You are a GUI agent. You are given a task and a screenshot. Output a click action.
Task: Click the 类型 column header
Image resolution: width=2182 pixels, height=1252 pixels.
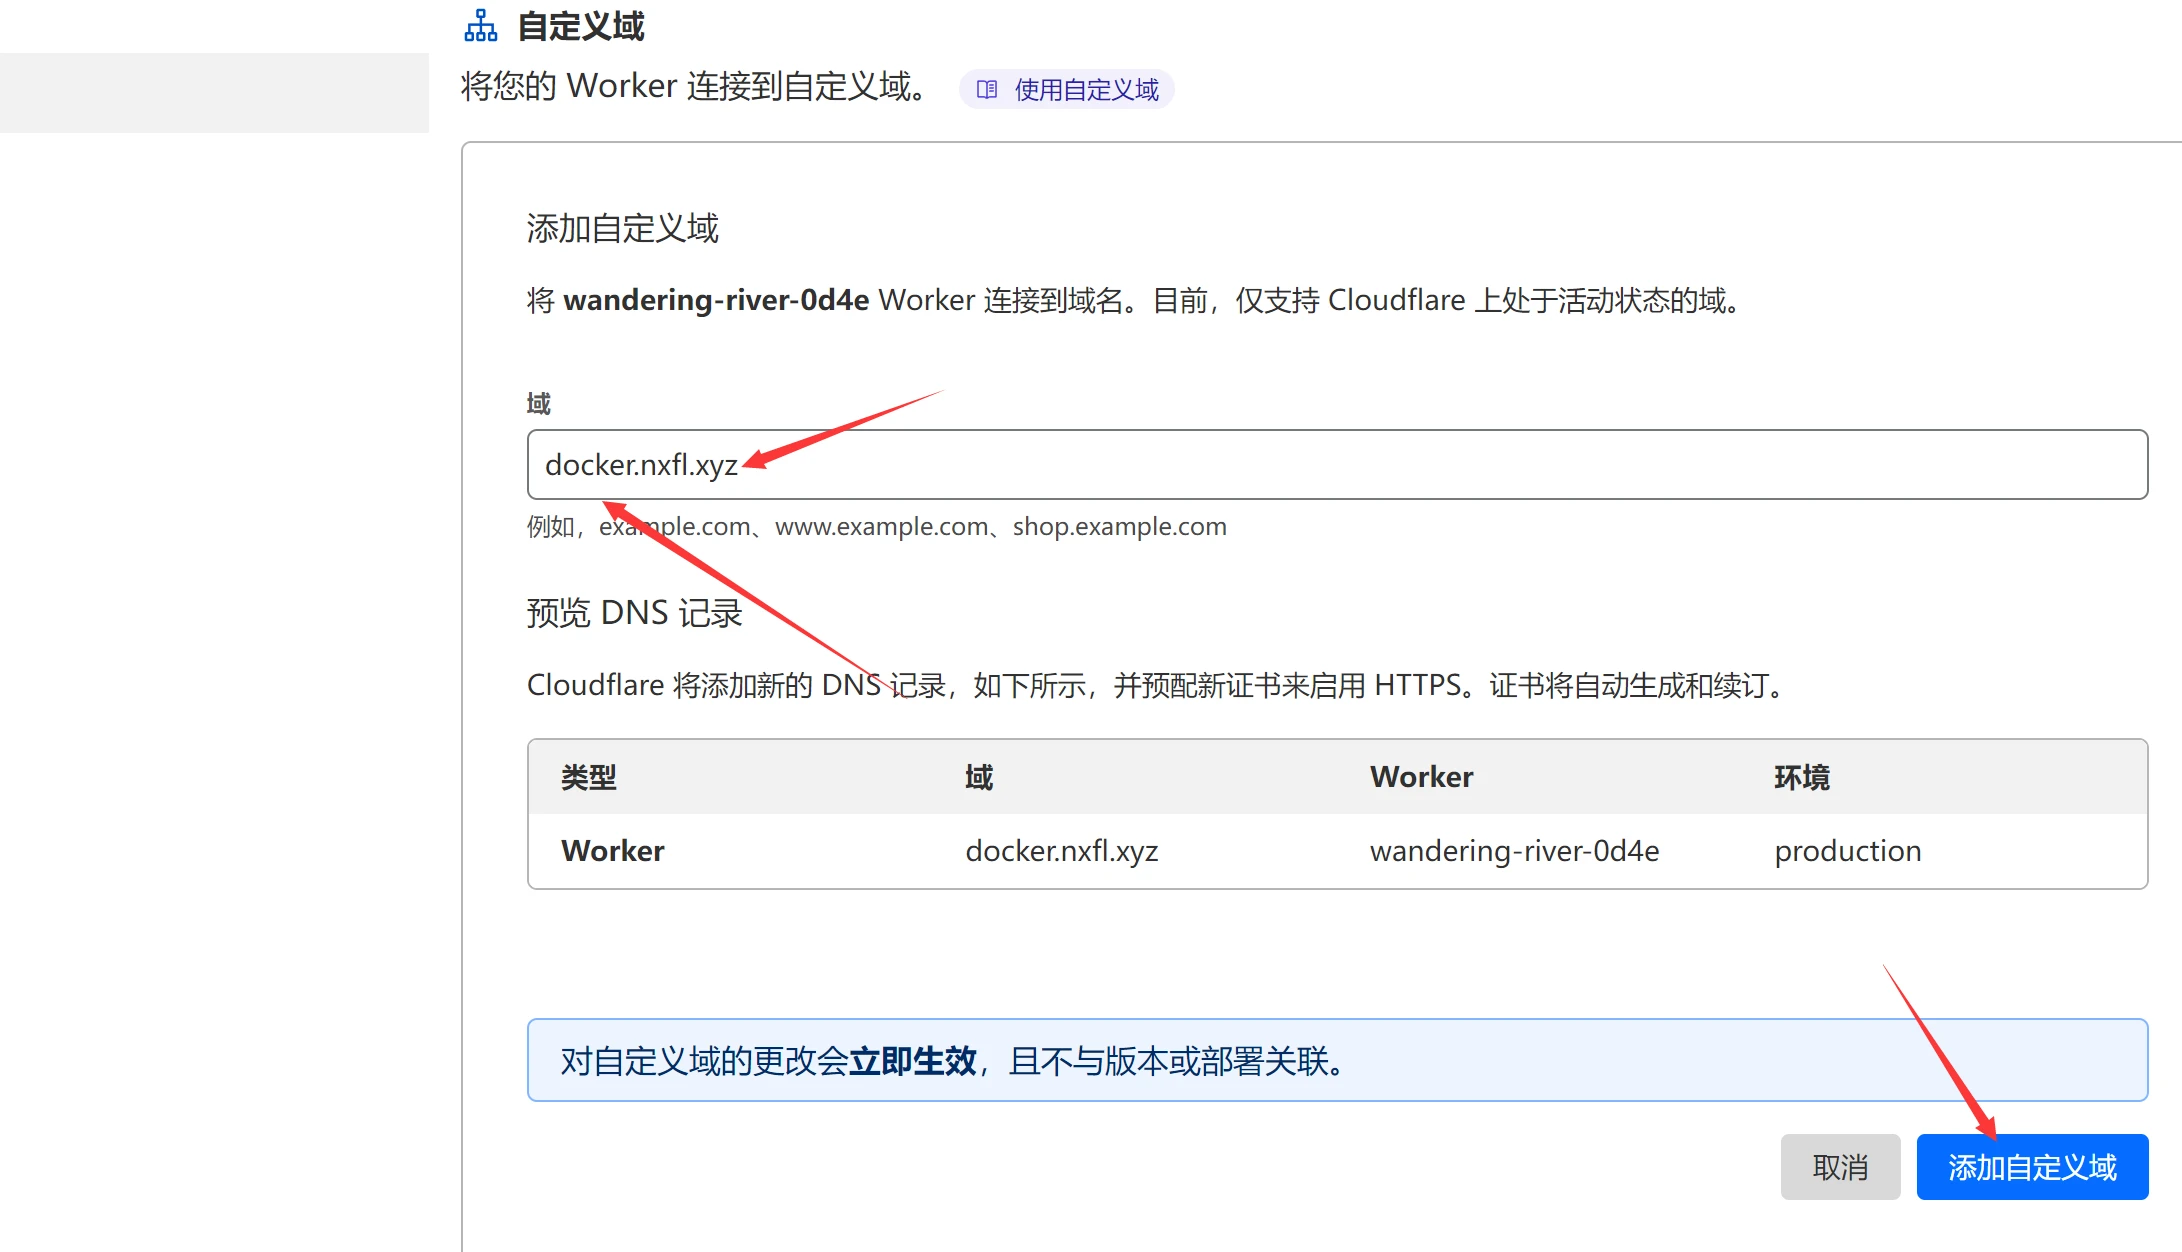tap(589, 777)
